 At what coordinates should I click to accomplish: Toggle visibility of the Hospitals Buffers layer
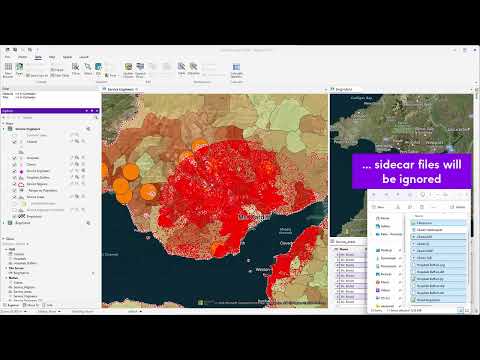[x=14, y=177]
